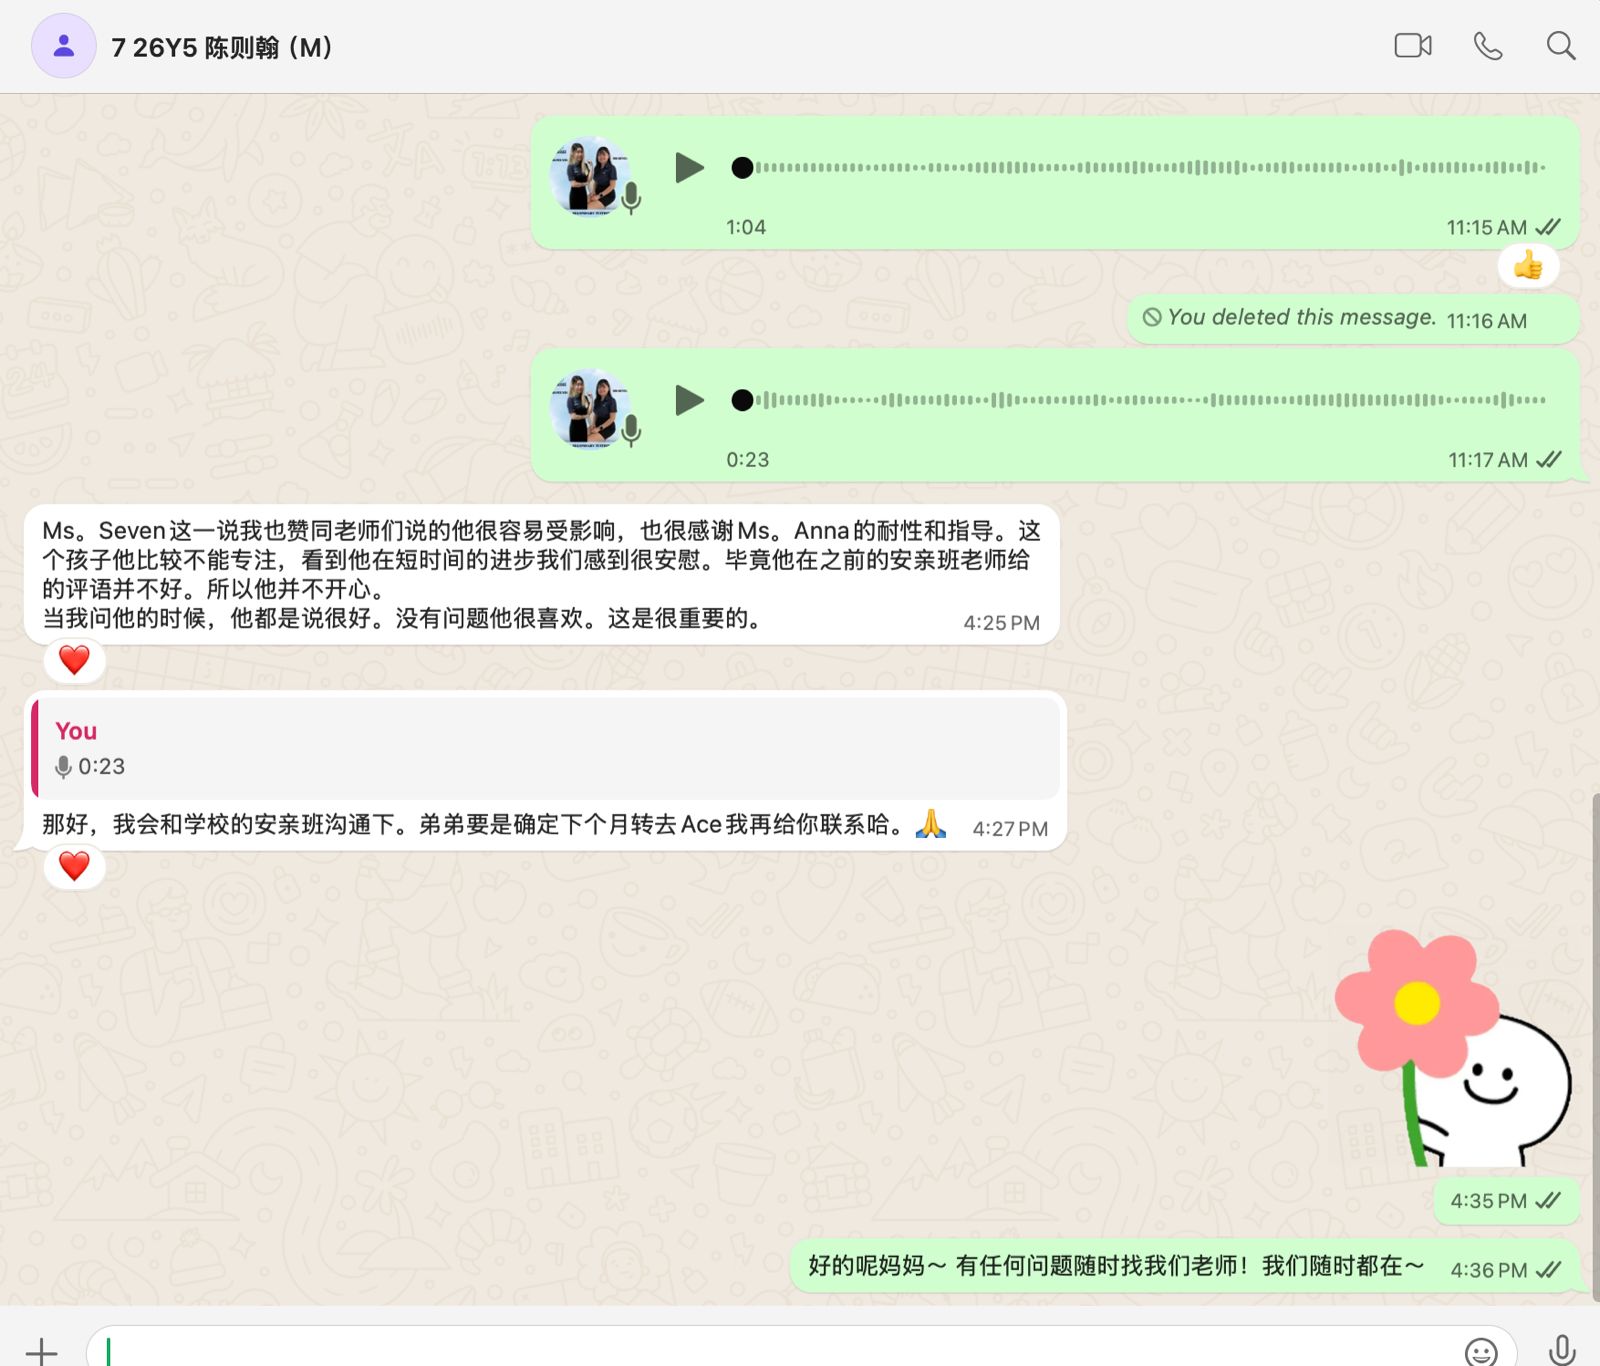This screenshot has width=1600, height=1366.
Task: Click the folded-hands emoji in 4:27 PM message
Action: click(931, 823)
